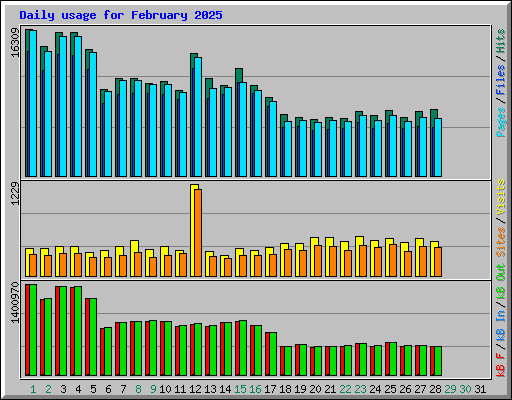Click the Sites / Visits legend label
Screen dimensions: 512x400
(x=500, y=218)
